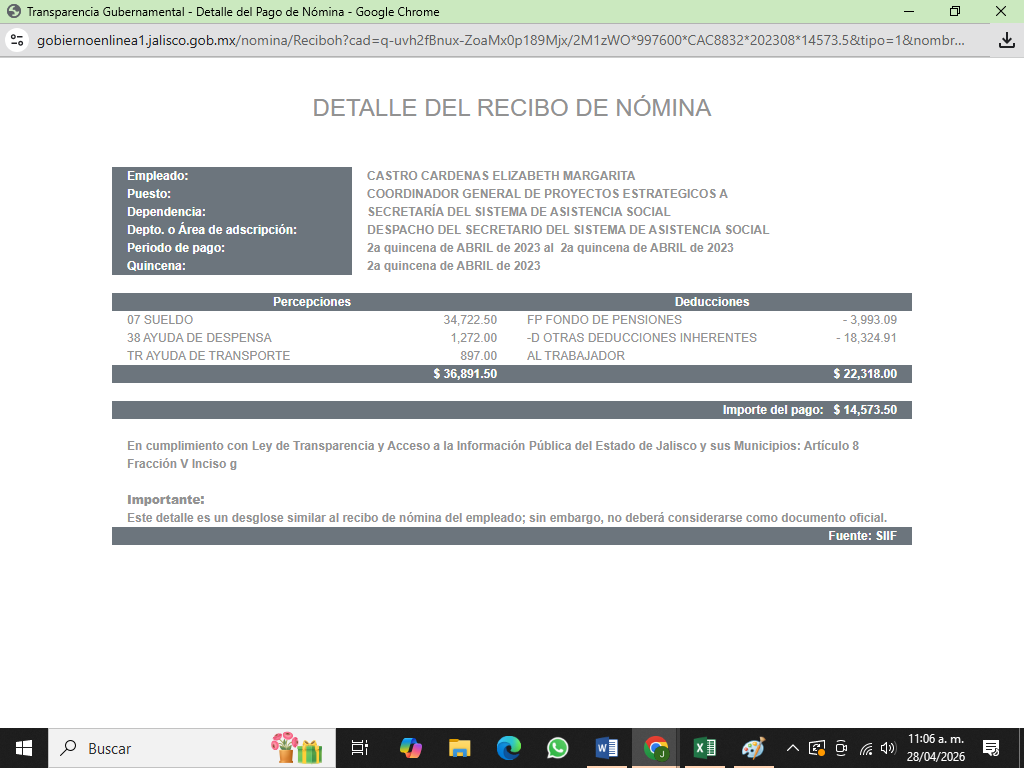Restore down the Chrome window
The image size is (1024, 768).
click(x=955, y=12)
